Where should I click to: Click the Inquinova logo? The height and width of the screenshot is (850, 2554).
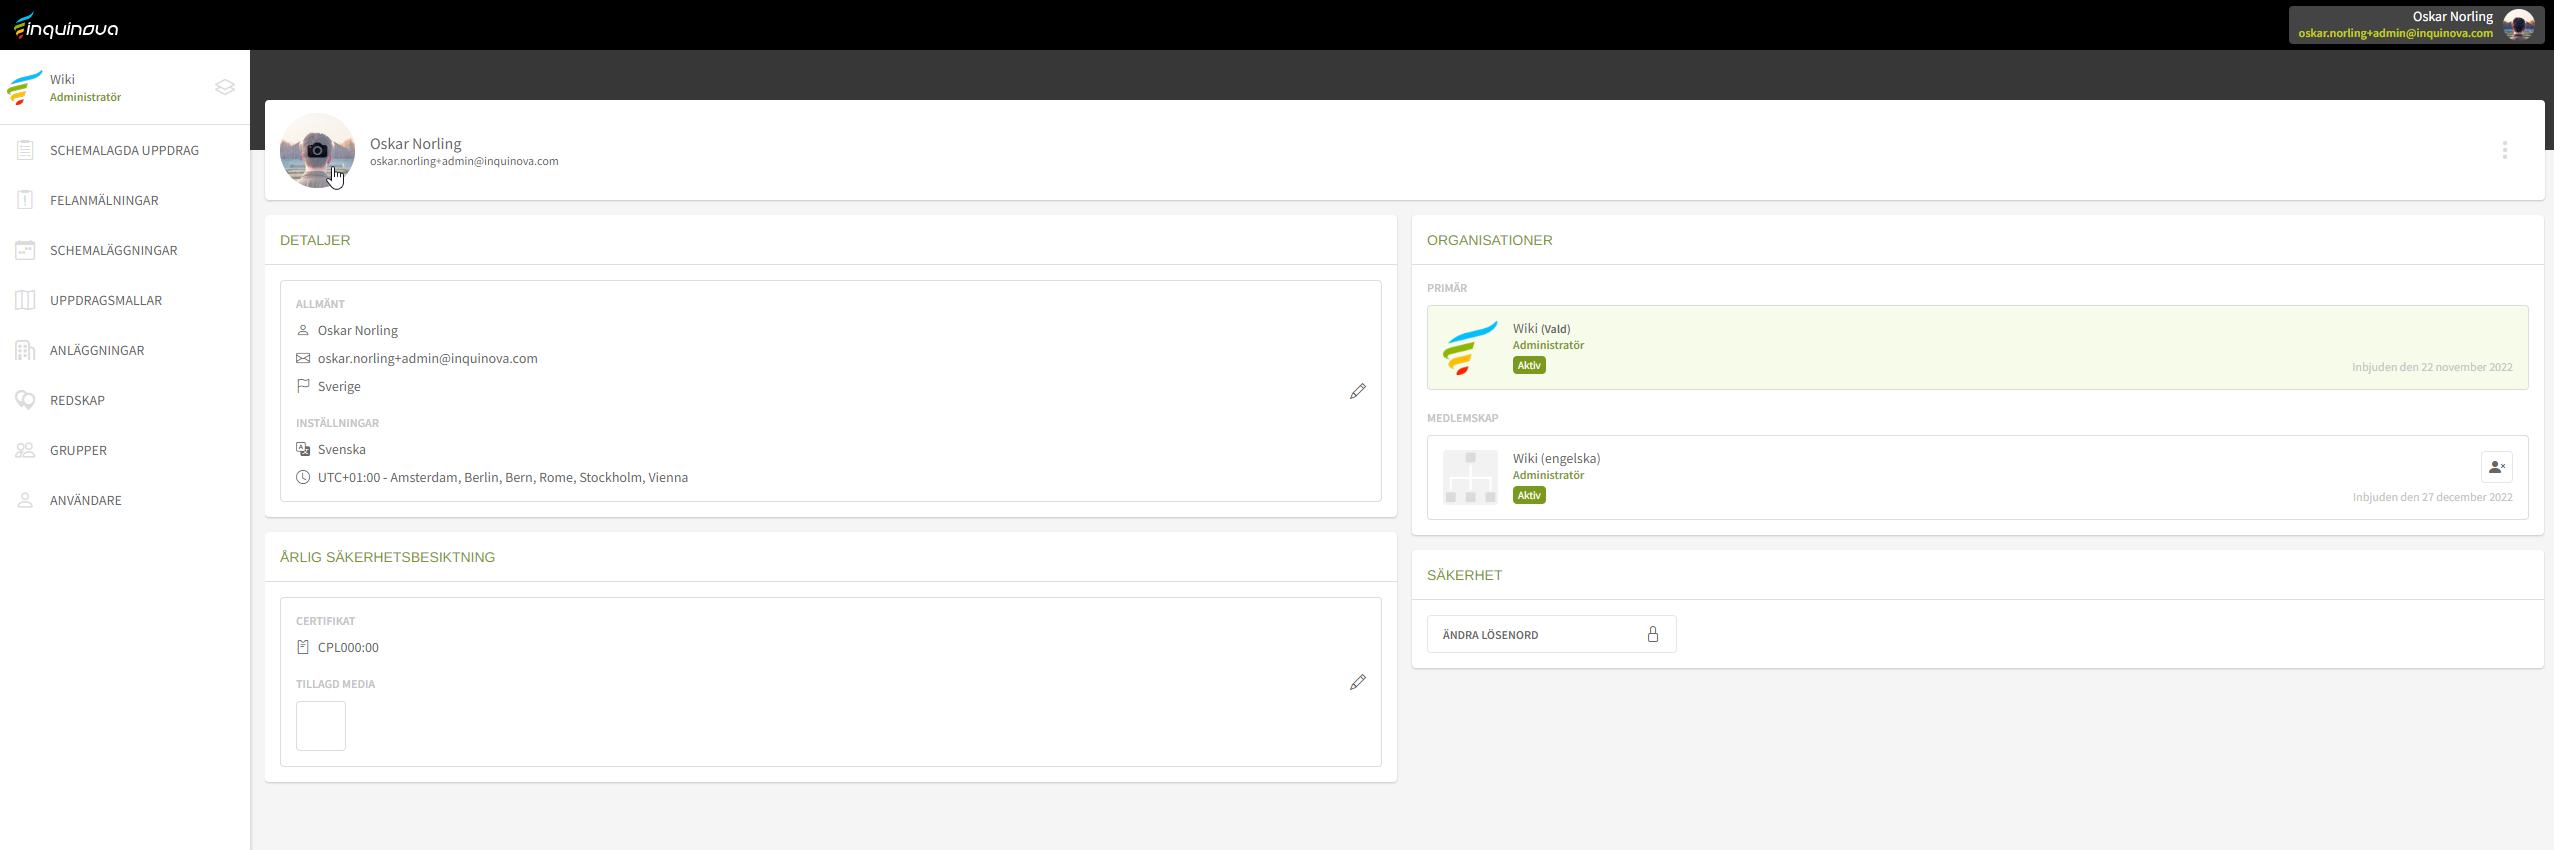[66, 26]
